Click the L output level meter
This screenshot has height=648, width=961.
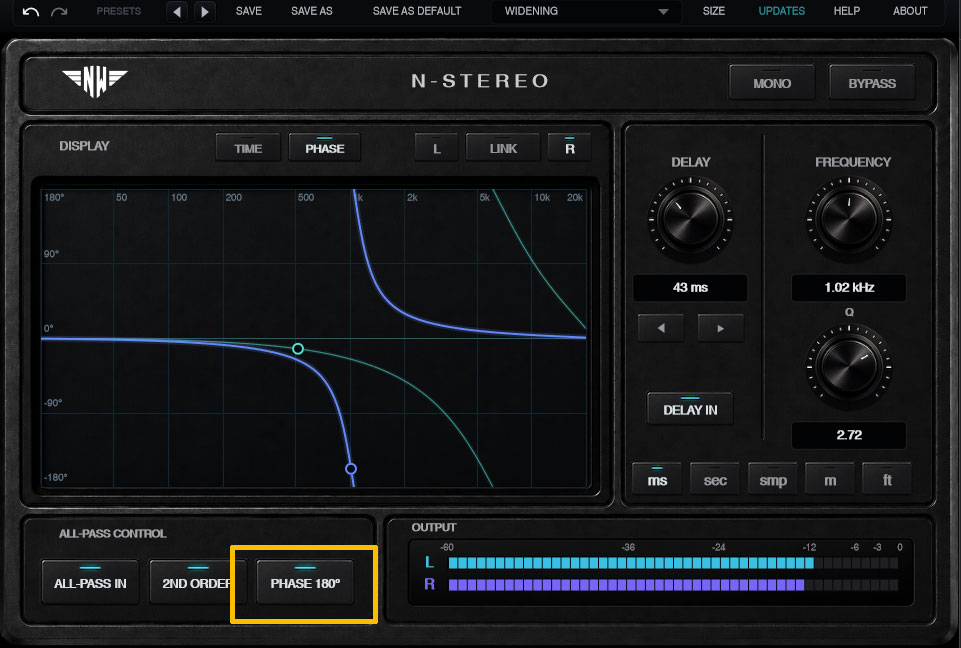673,562
